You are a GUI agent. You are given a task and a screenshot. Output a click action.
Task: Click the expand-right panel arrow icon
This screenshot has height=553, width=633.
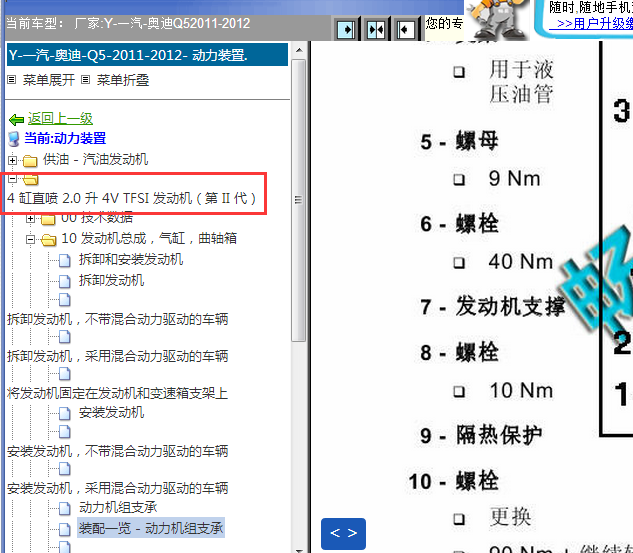[x=346, y=29]
